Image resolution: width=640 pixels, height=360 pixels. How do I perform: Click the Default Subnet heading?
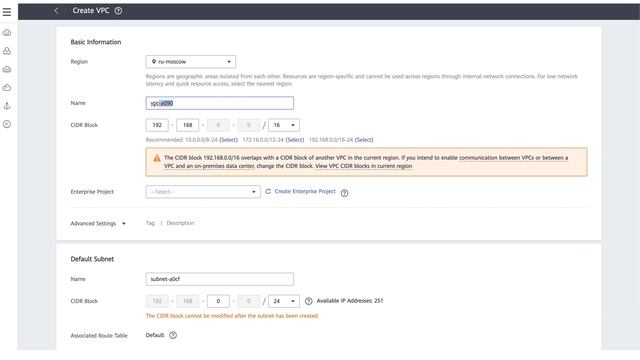point(92,259)
